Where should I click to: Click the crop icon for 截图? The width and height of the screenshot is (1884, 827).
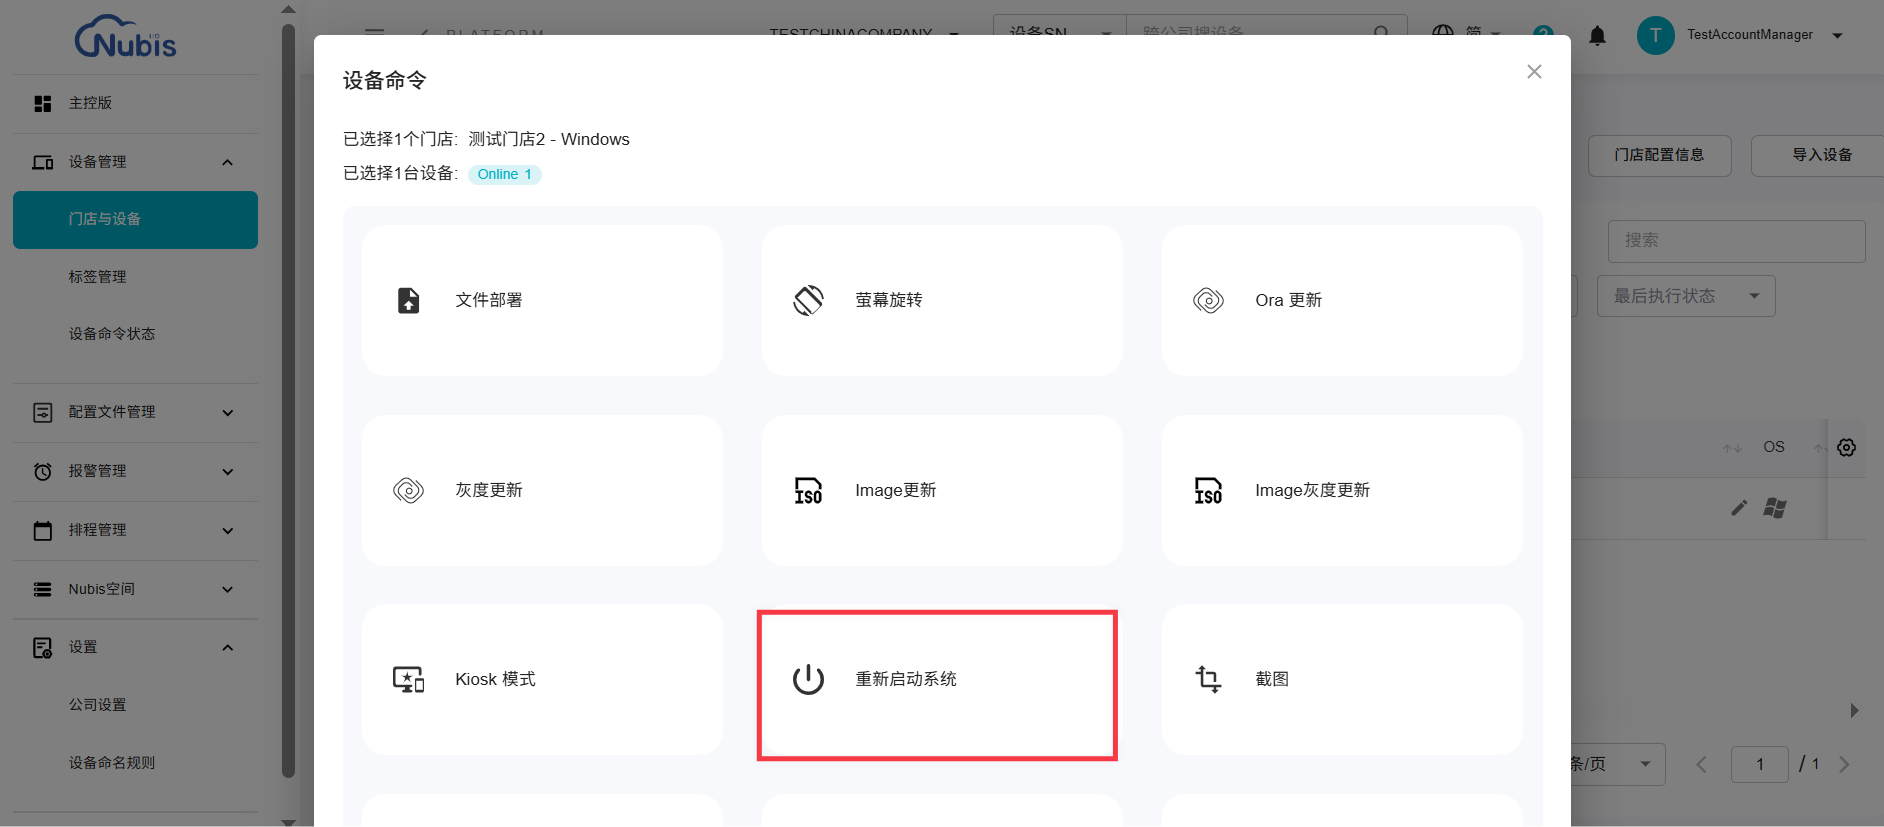[x=1208, y=679]
